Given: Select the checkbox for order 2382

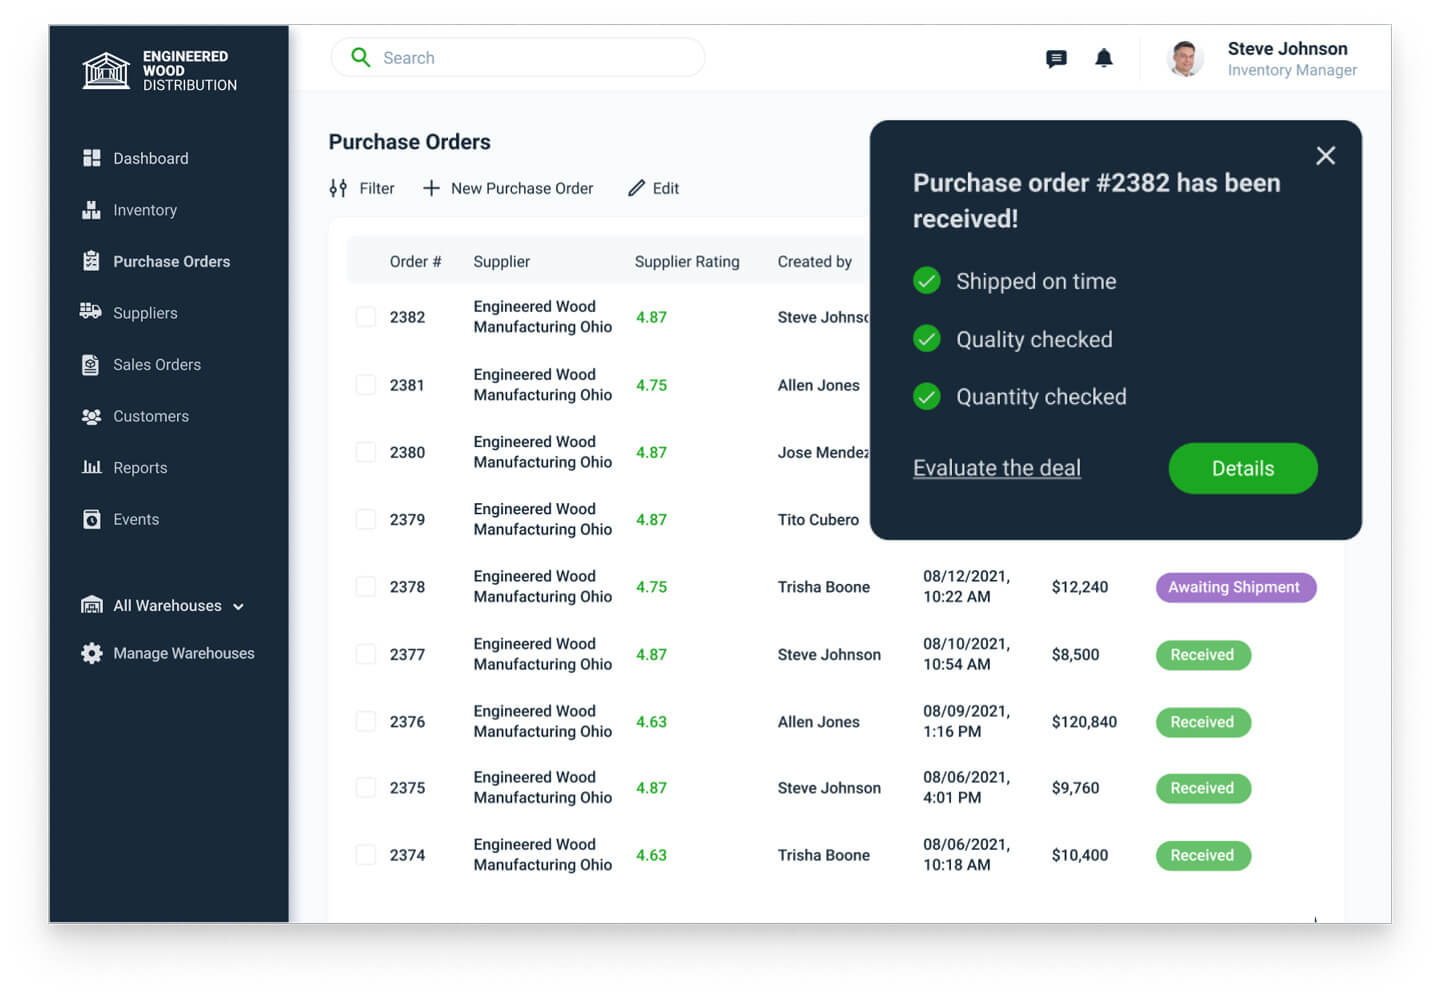Looking at the screenshot, I should pyautogui.click(x=366, y=317).
